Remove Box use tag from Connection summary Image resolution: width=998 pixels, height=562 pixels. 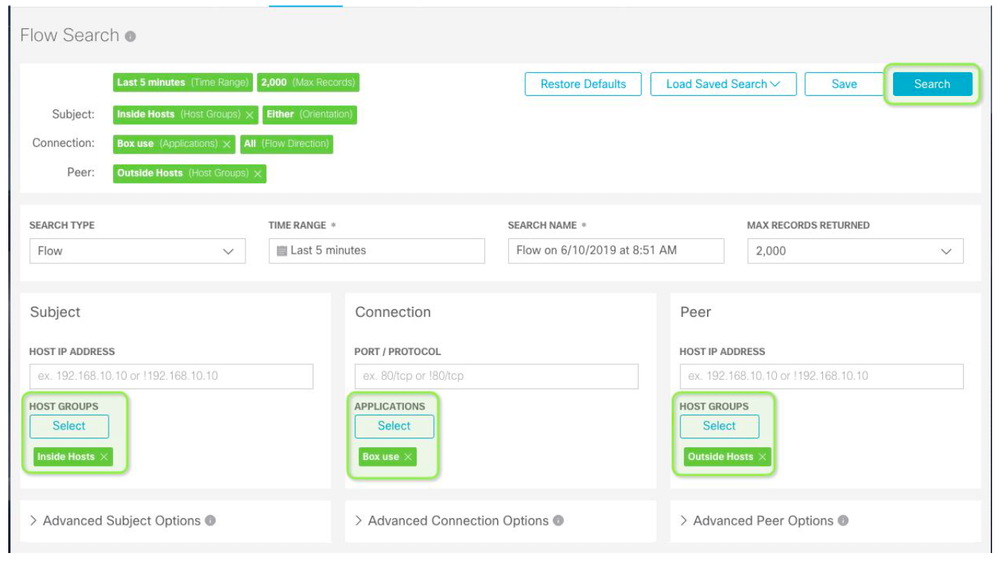pyautogui.click(x=227, y=144)
